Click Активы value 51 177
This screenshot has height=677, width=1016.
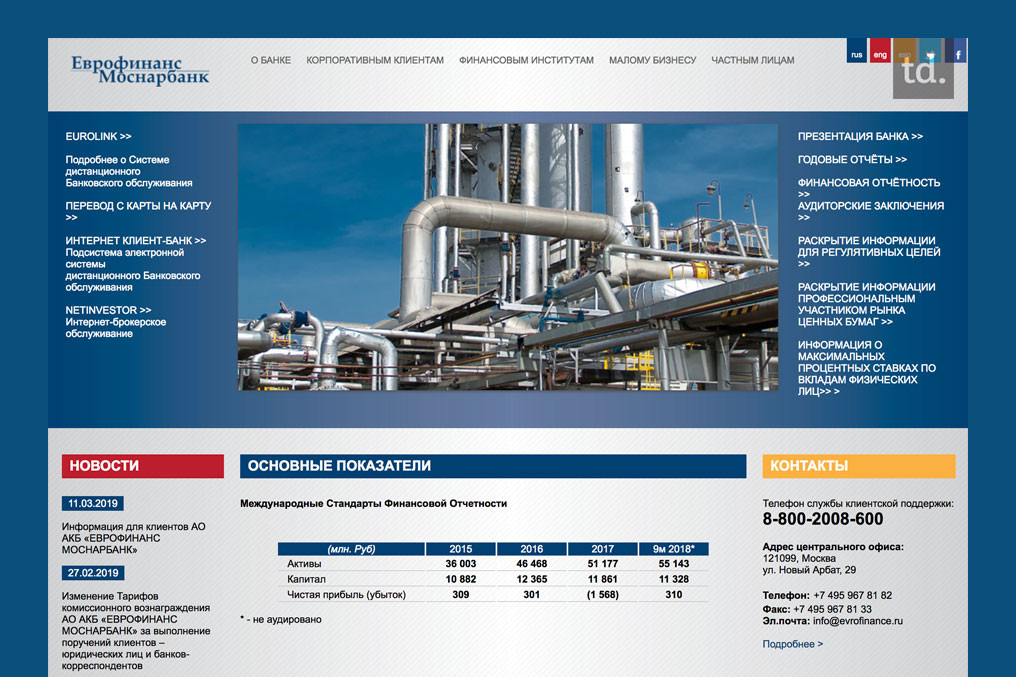click(603, 564)
